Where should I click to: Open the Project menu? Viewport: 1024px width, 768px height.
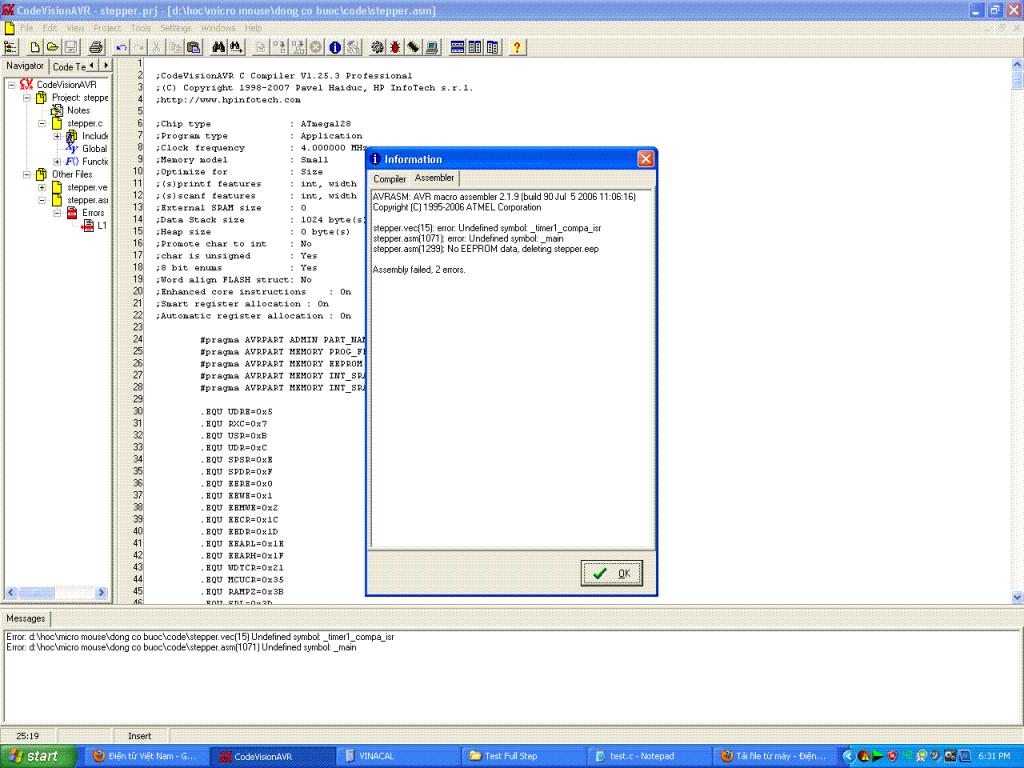107,28
